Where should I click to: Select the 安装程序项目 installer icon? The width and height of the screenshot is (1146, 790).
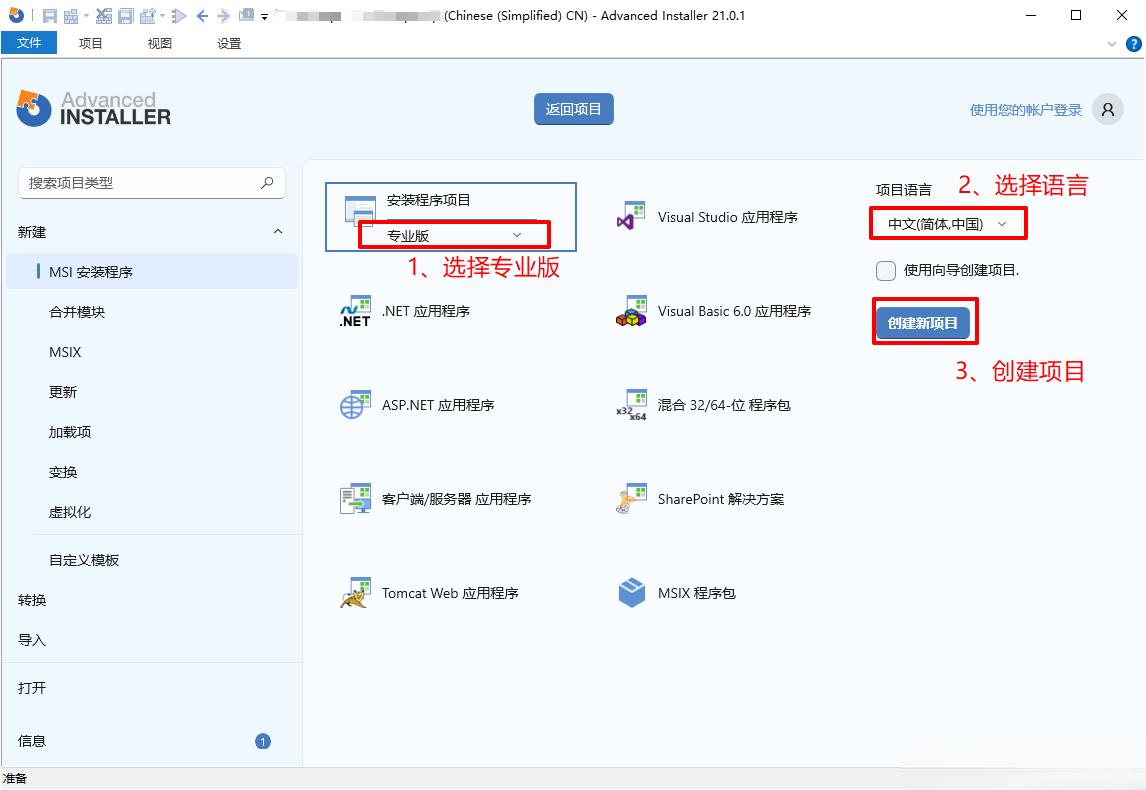point(360,210)
